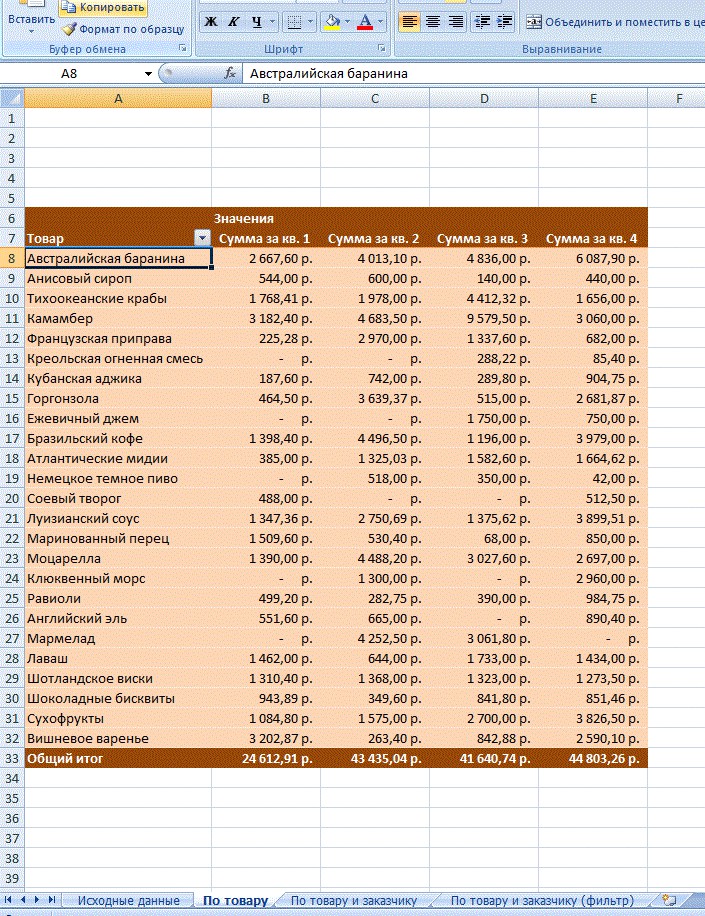Open font color dropdown arrow
The image size is (705, 916).
click(x=380, y=22)
